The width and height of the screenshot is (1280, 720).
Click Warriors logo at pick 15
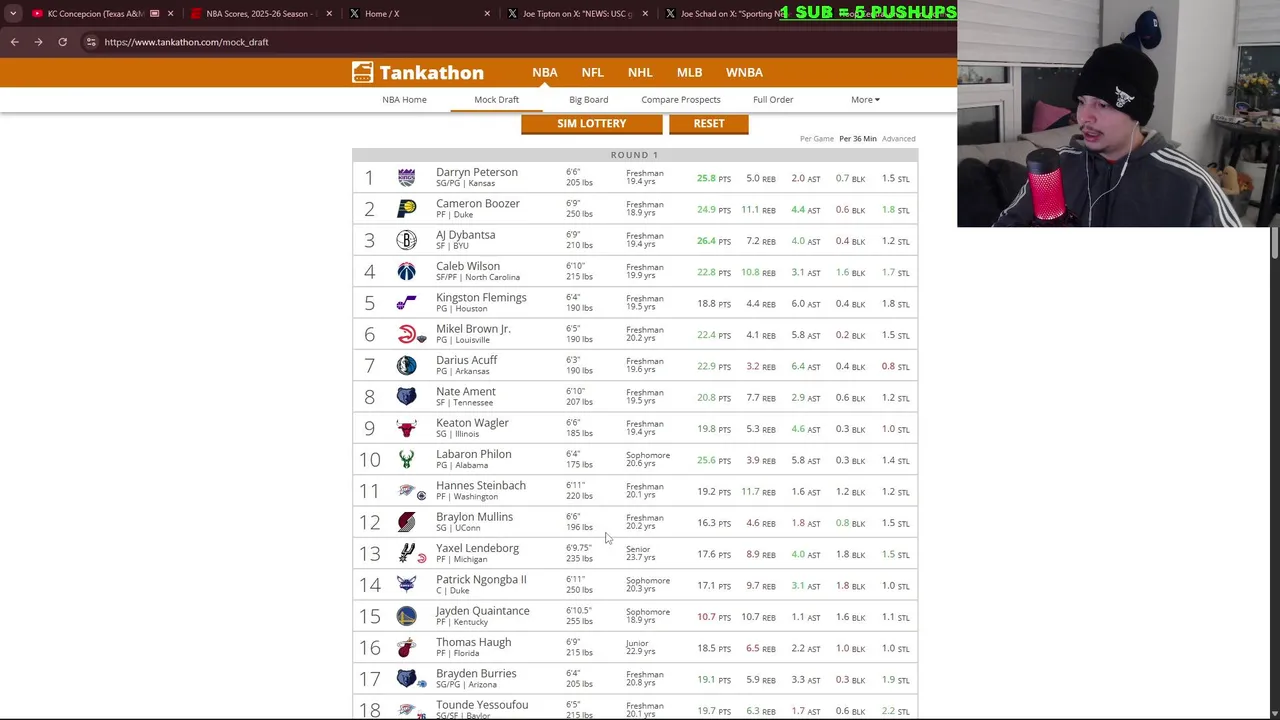(406, 616)
